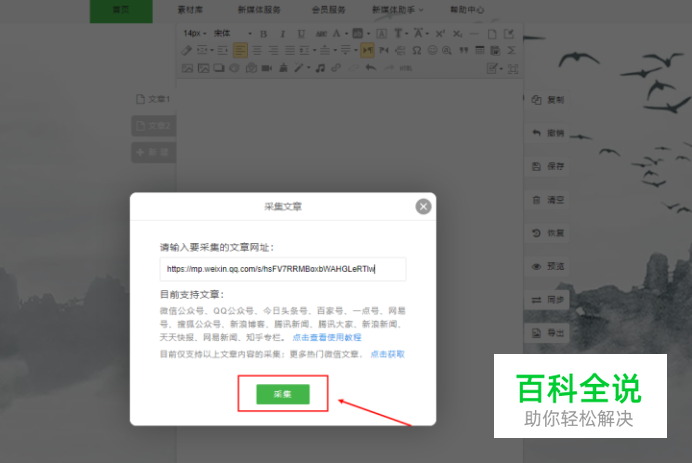The height and width of the screenshot is (463, 692).
Task: Set right-to-left text direction icon
Action: (x=384, y=50)
